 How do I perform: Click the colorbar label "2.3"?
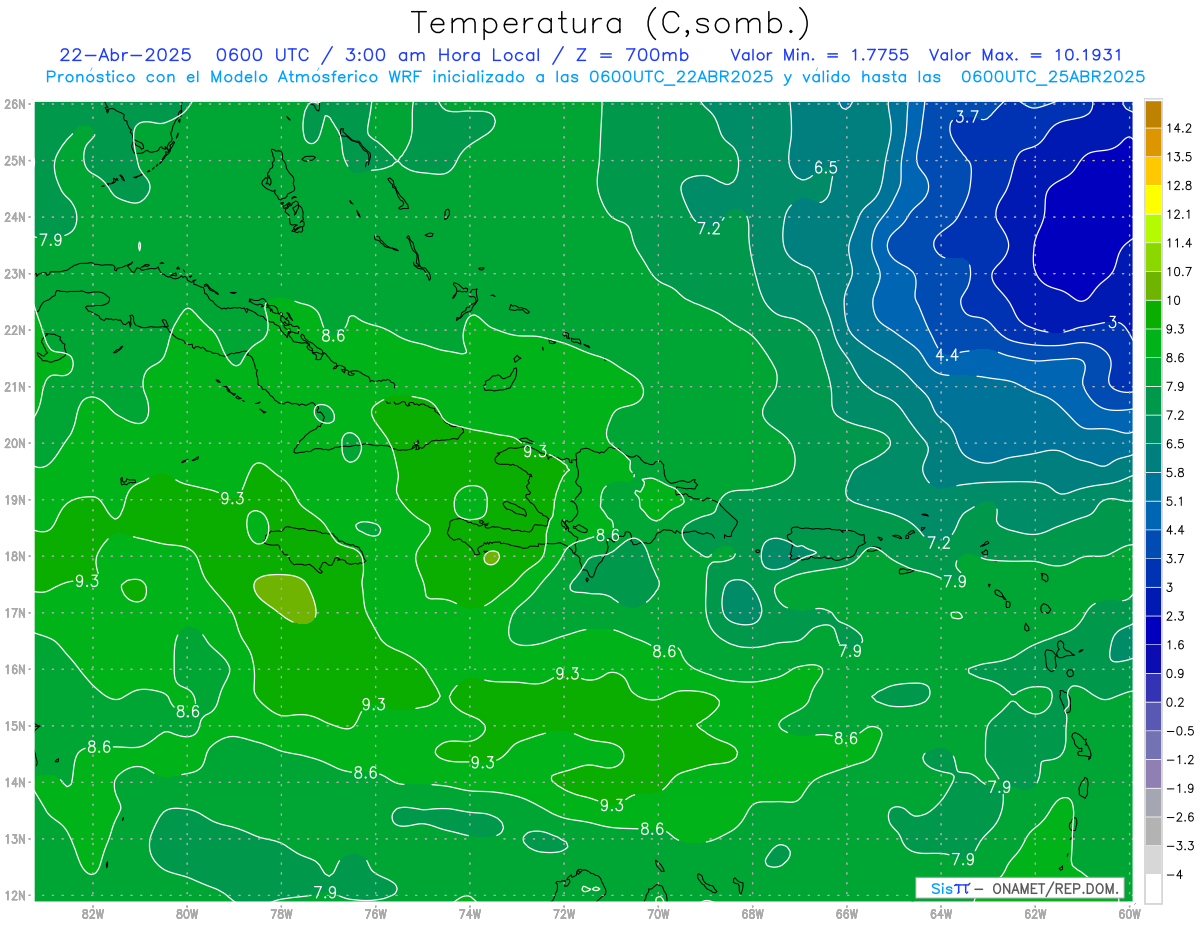(x=1175, y=616)
